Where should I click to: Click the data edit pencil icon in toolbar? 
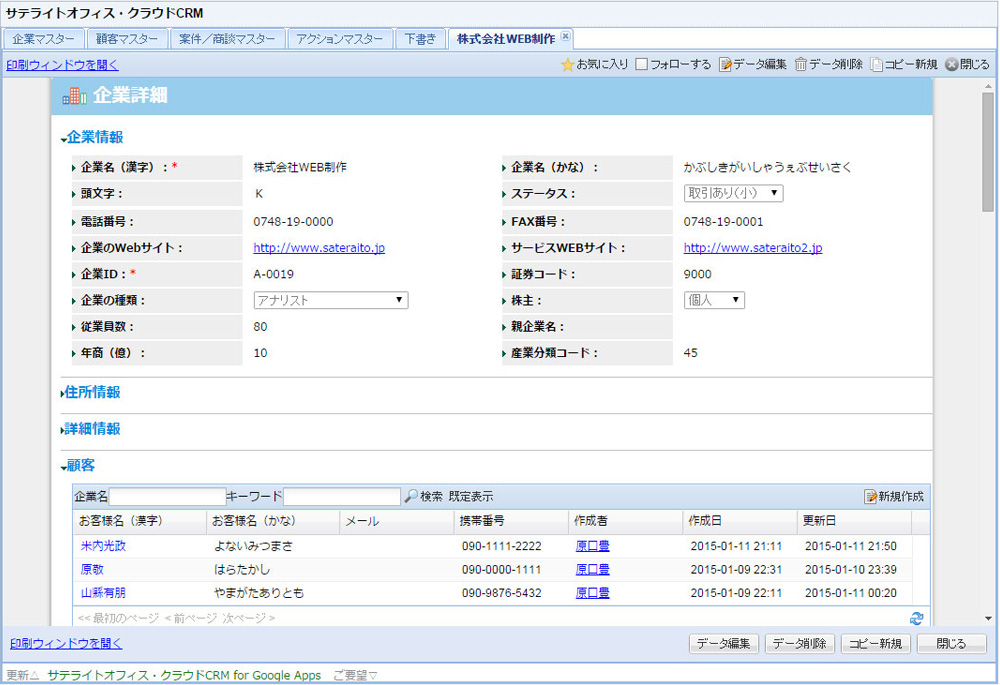pos(725,65)
